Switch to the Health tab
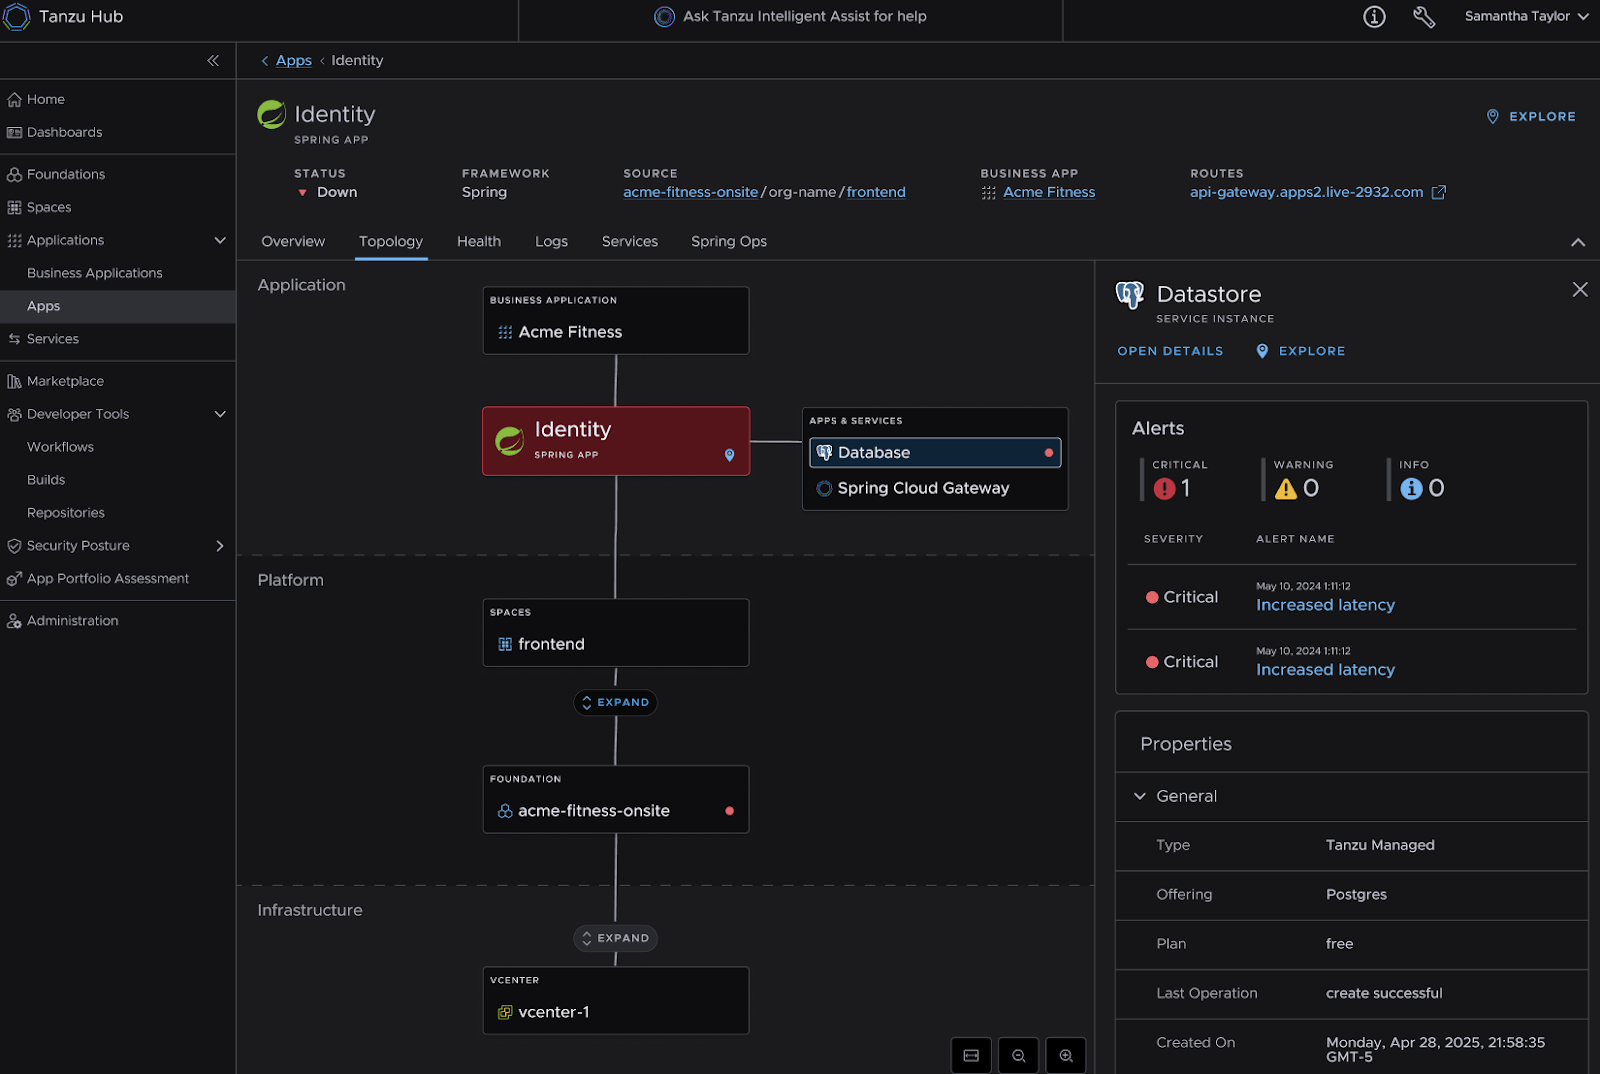The height and width of the screenshot is (1074, 1600). [478, 241]
